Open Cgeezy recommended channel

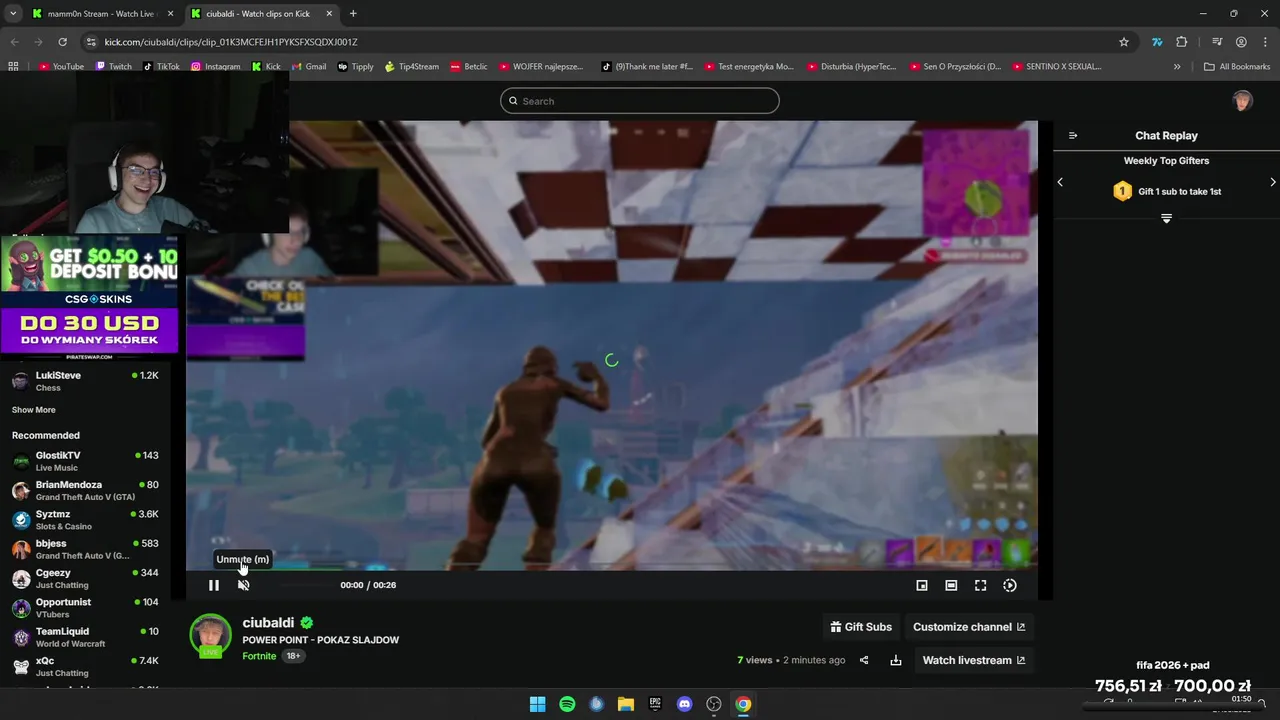85,578
